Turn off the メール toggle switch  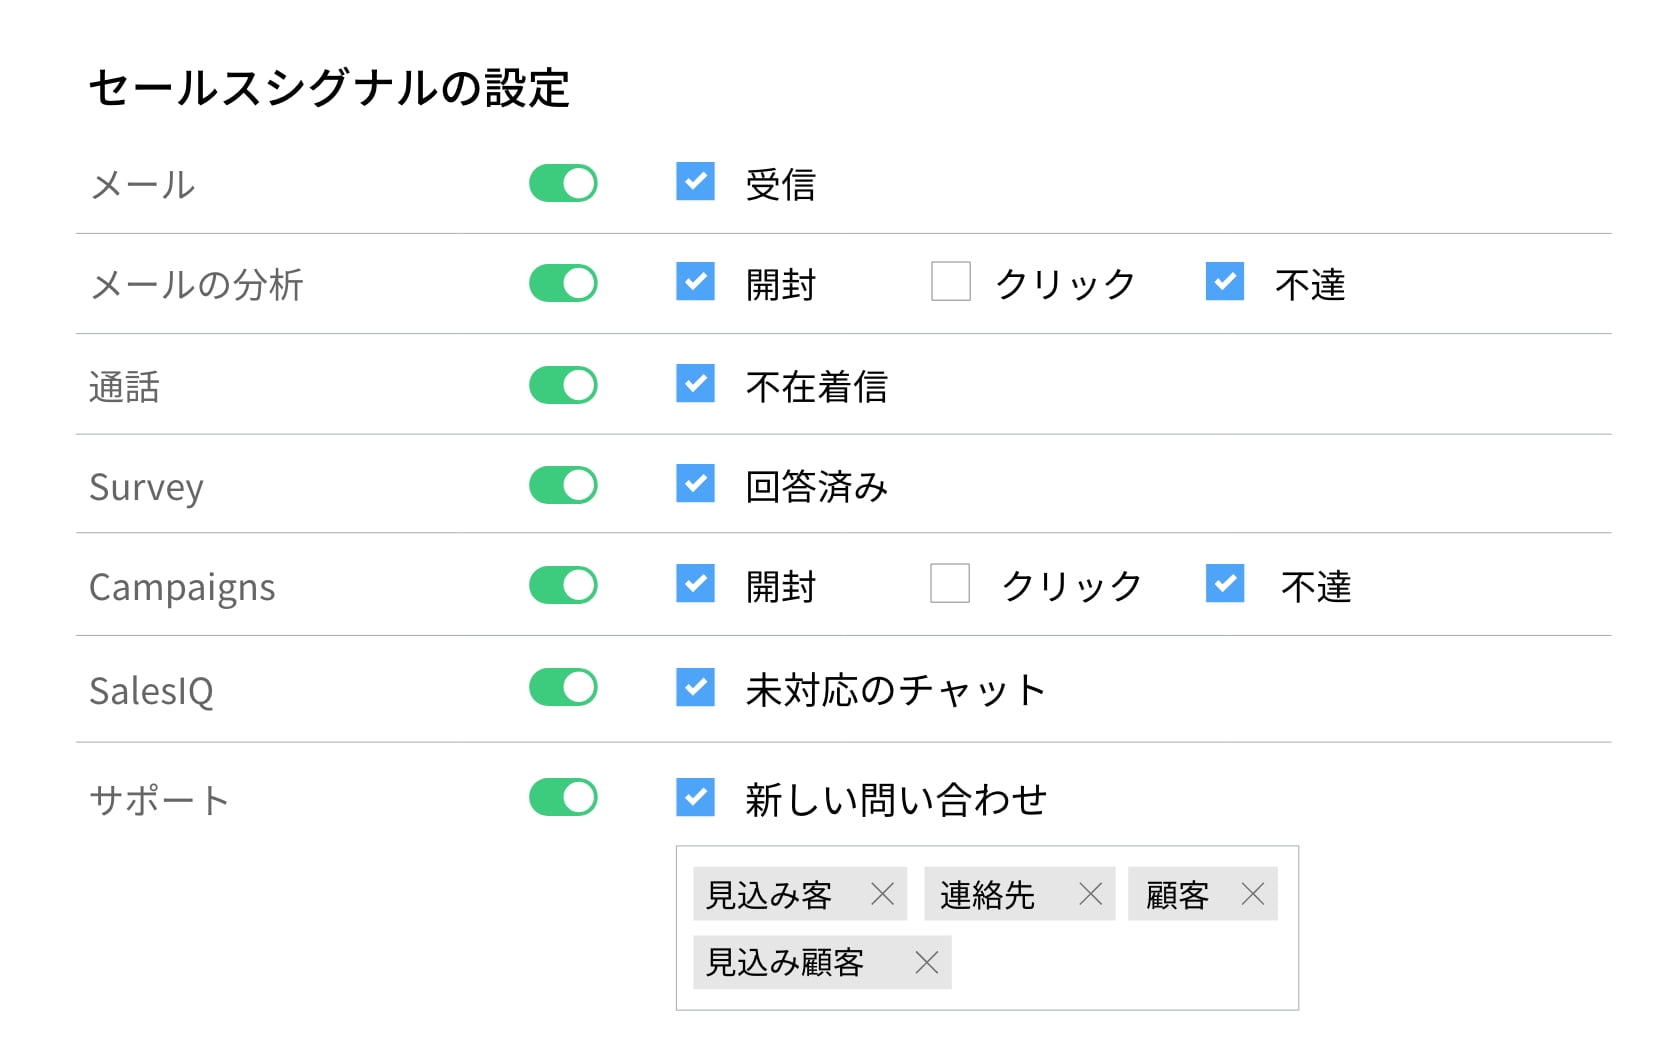[x=563, y=184]
